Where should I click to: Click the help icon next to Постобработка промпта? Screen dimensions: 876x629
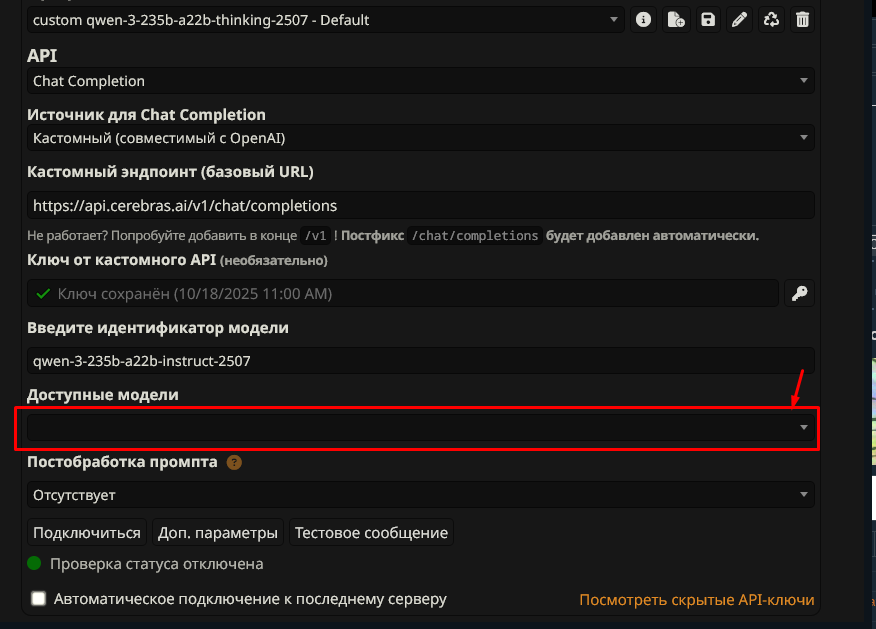234,462
